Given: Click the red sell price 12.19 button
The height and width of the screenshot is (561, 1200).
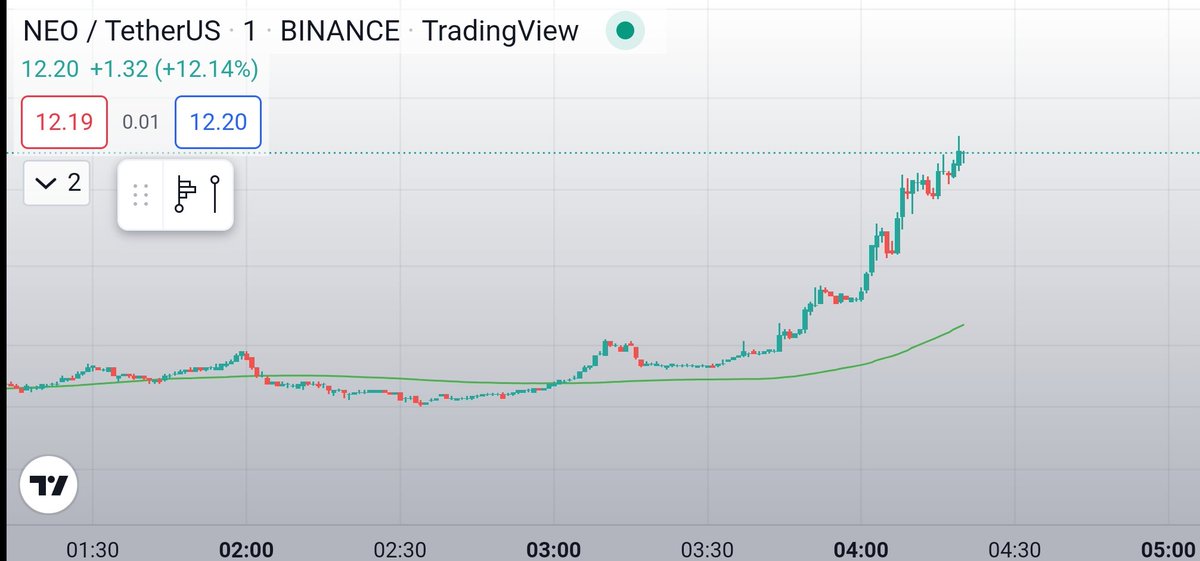Looking at the screenshot, I should [64, 122].
